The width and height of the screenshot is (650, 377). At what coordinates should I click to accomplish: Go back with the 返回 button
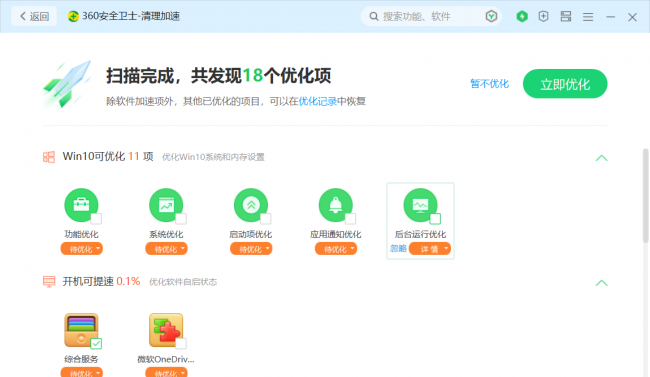[x=34, y=16]
